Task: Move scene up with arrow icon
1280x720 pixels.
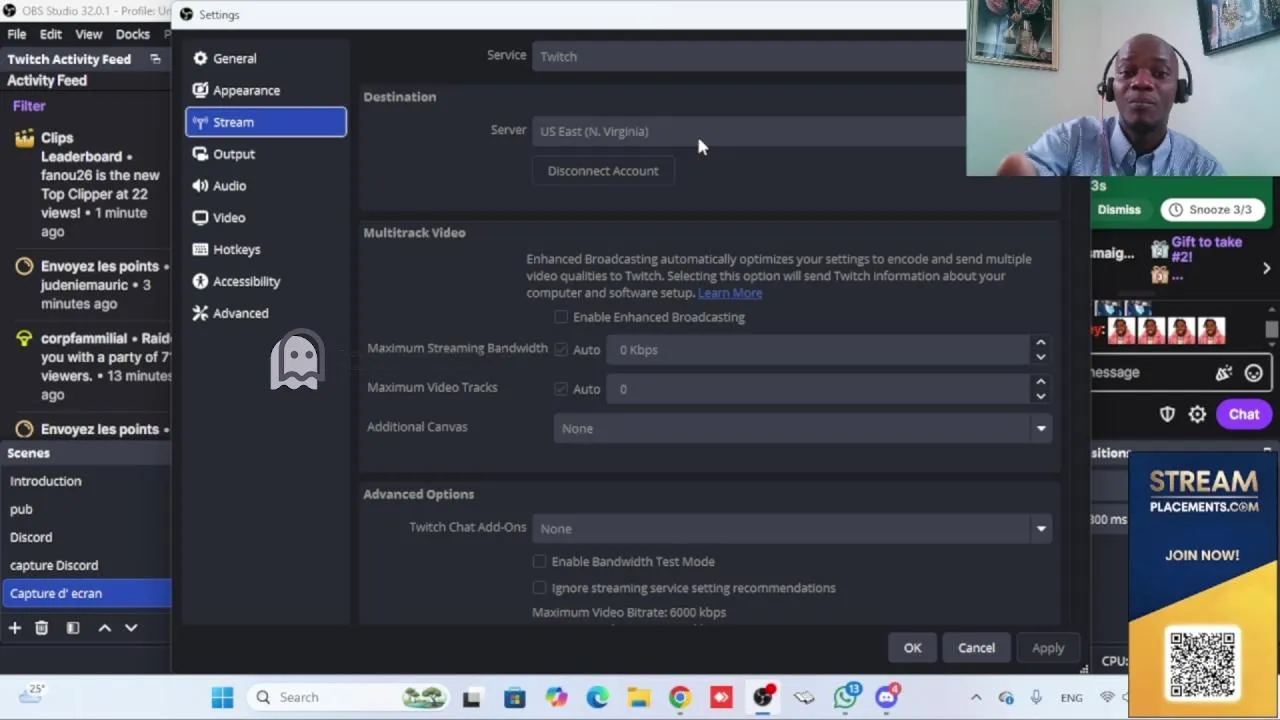Action: coord(104,628)
